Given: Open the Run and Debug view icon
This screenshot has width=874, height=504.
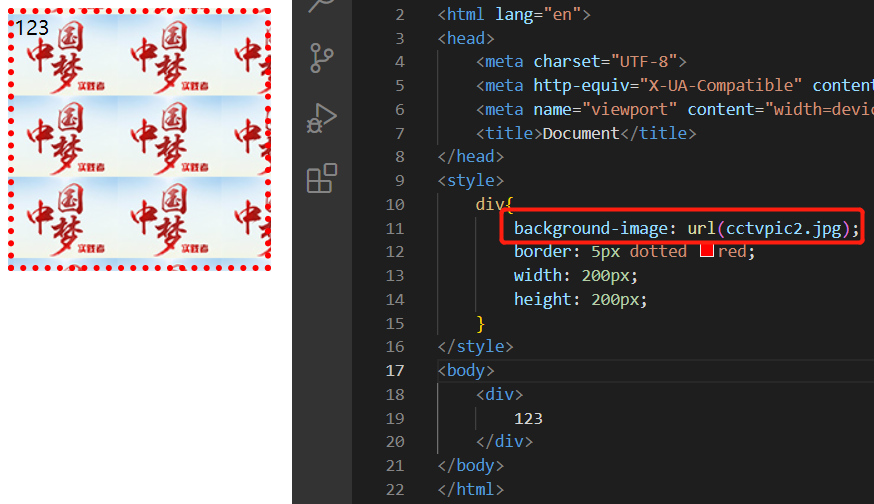Looking at the screenshot, I should click(322, 118).
